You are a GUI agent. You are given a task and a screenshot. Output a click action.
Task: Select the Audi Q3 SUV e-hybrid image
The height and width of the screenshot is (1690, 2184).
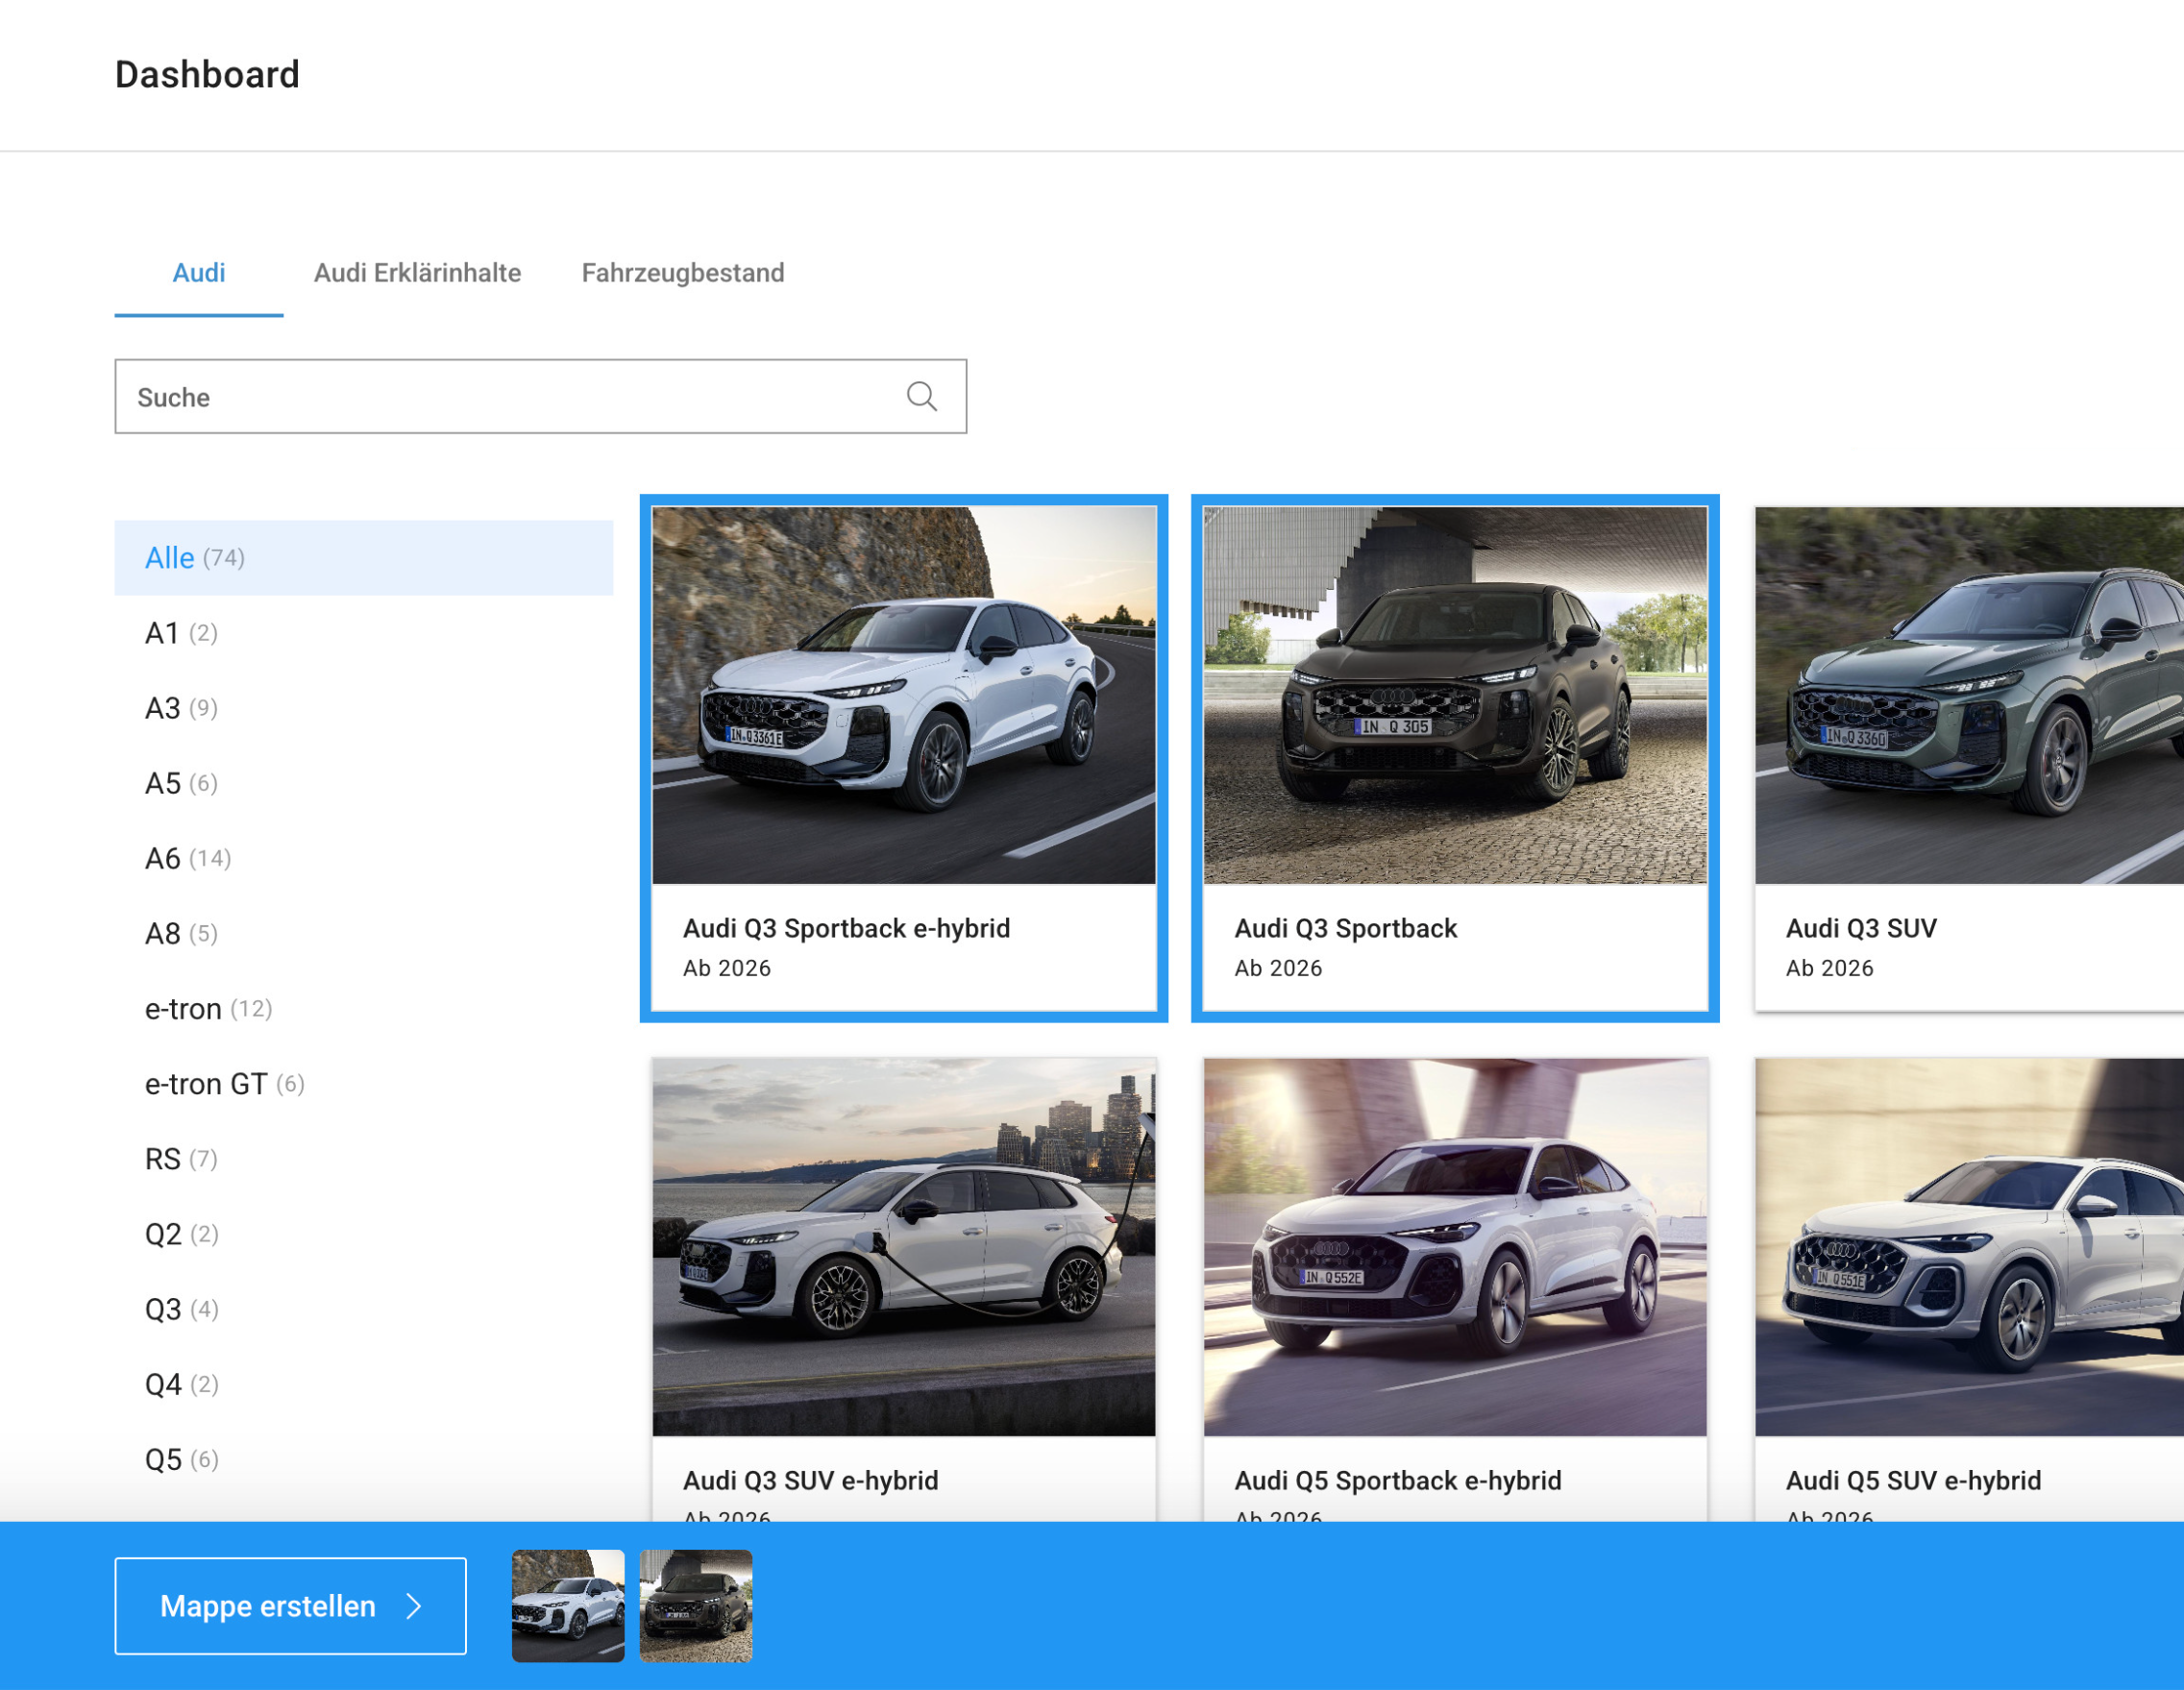tap(903, 1247)
